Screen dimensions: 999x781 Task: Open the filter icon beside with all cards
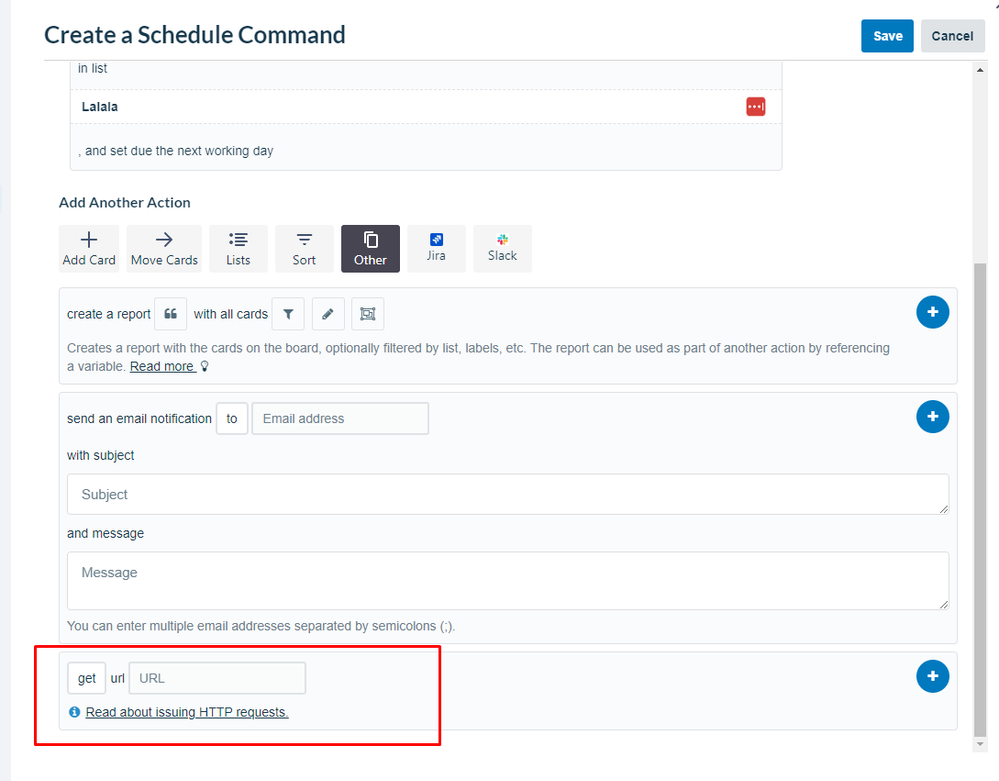(x=288, y=313)
